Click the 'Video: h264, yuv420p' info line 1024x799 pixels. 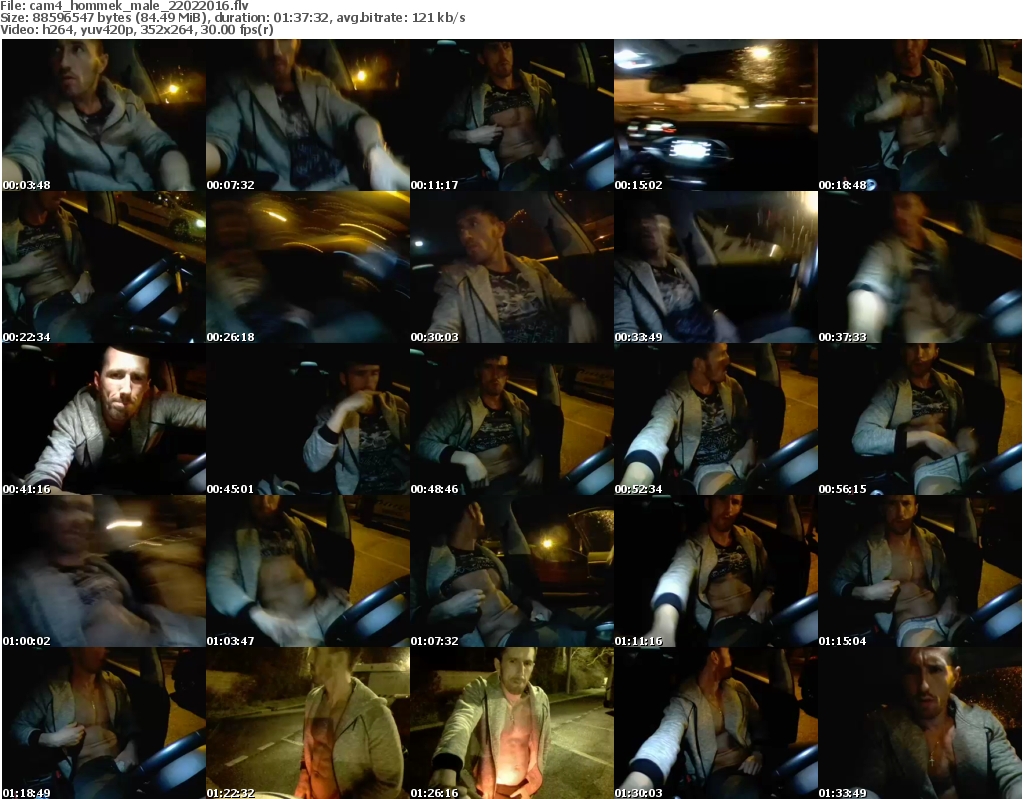tap(136, 29)
